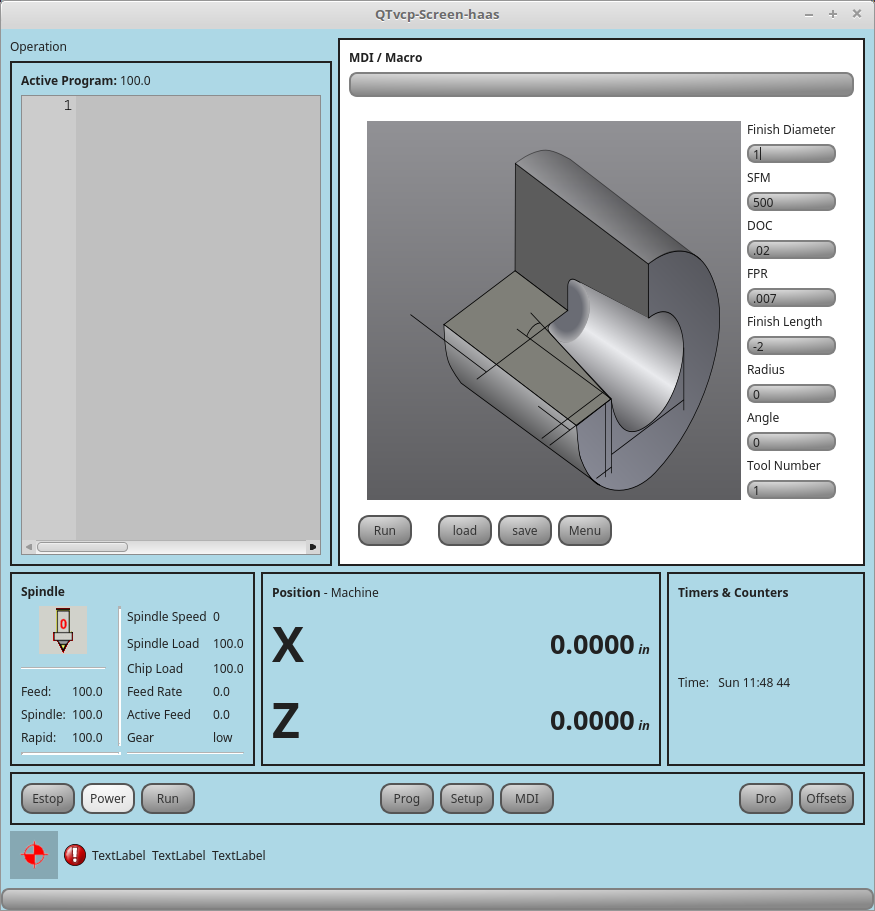Click the horizontal scrollbar thumb in program view
Screen dimensions: 875x911
(x=82, y=547)
